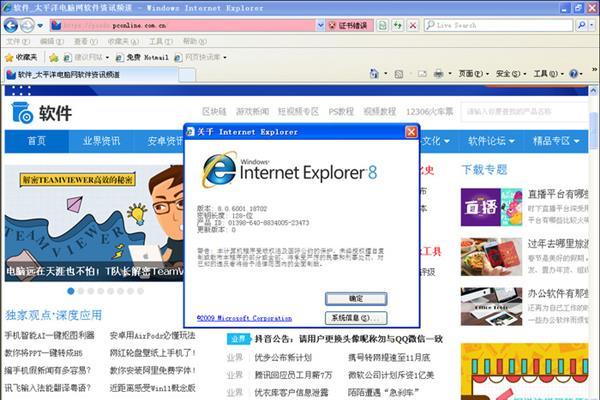The width and height of the screenshot is (600, 400).
Task: Open the 免费 Hotmail favorites link
Action: 142,57
